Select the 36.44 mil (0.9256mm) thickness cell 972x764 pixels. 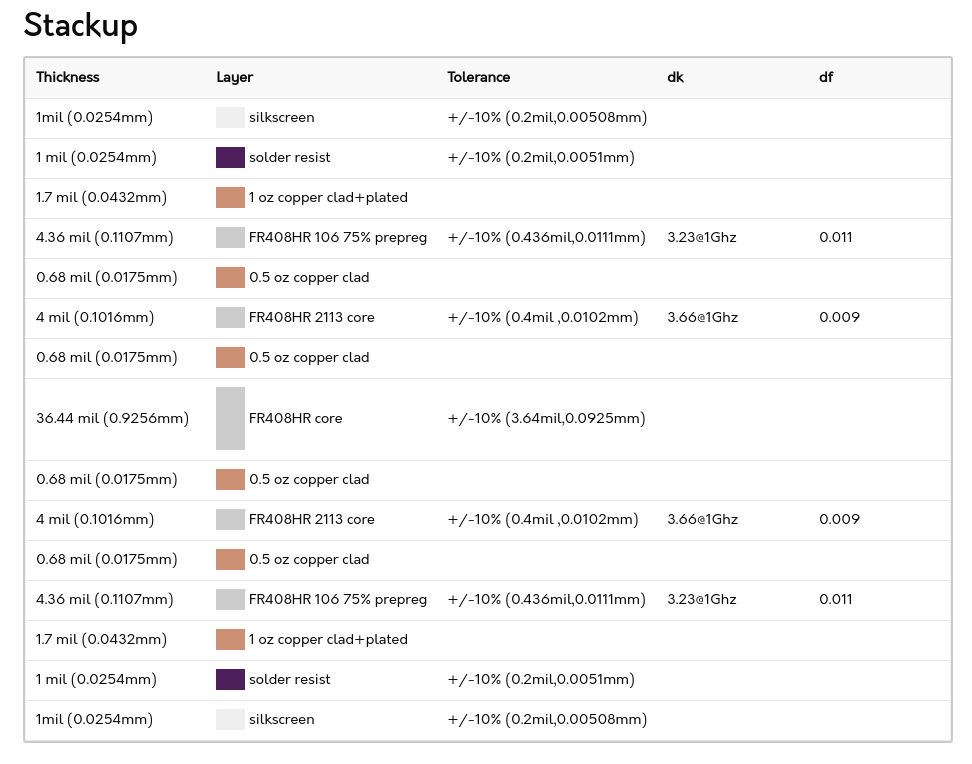click(112, 419)
